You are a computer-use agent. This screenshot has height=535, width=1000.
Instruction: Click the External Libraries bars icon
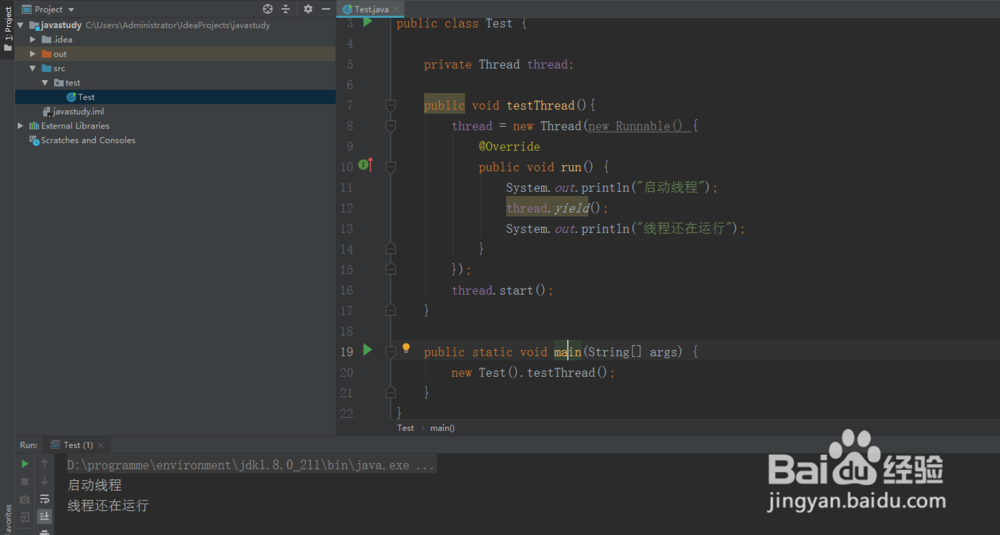(x=34, y=126)
